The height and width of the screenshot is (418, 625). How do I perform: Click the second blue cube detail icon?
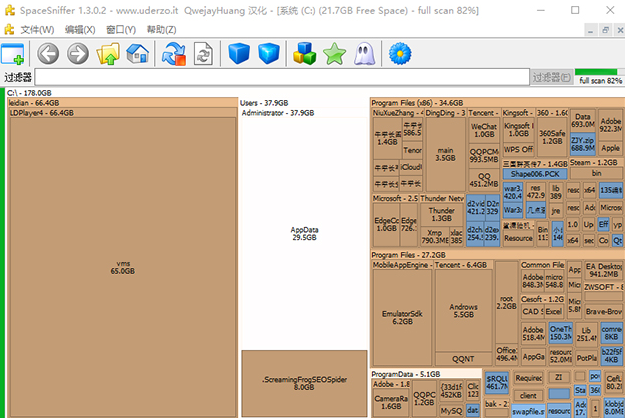coord(268,53)
